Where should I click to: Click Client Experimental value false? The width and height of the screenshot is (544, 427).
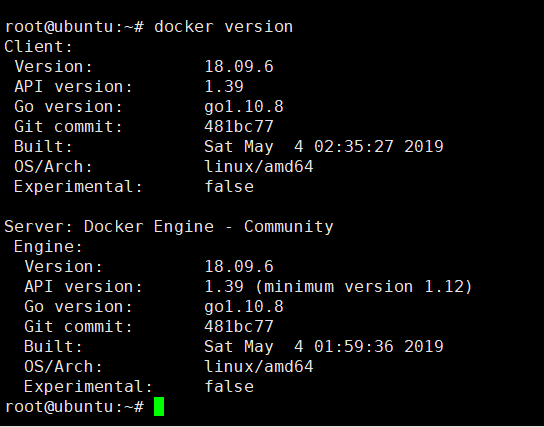(229, 186)
